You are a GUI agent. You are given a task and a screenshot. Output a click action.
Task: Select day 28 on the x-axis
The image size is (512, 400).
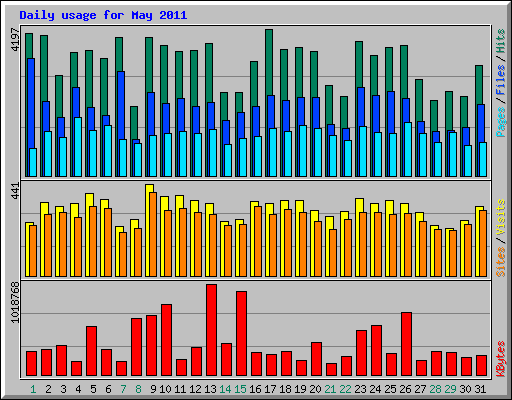[x=435, y=389]
